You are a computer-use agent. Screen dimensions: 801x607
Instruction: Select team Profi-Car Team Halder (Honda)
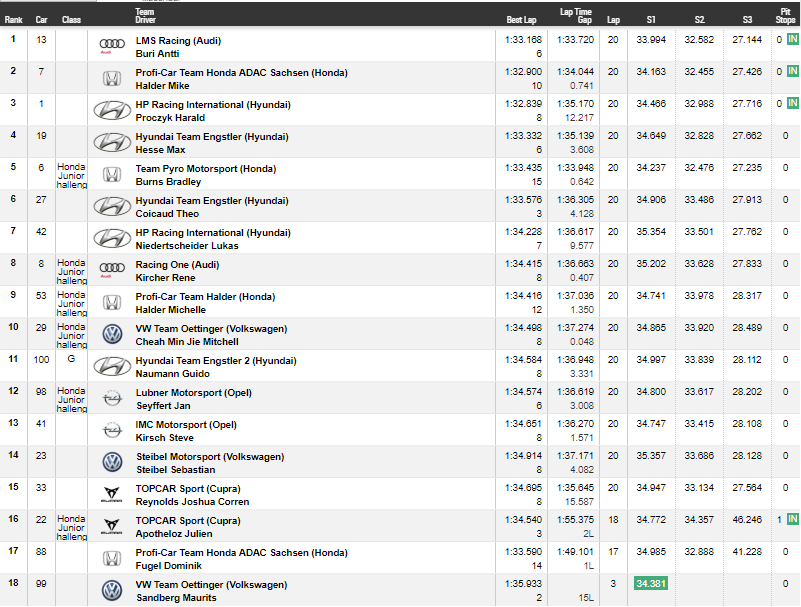pyautogui.click(x=205, y=297)
